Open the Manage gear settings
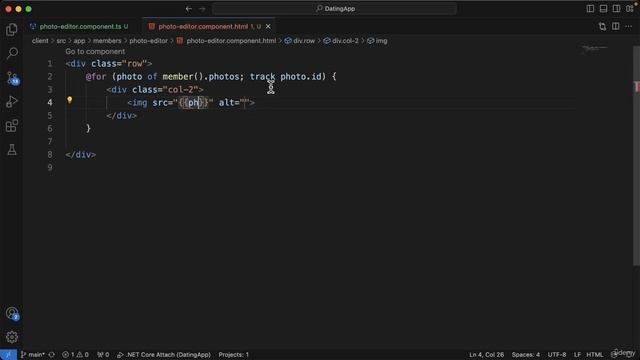 click(12, 337)
